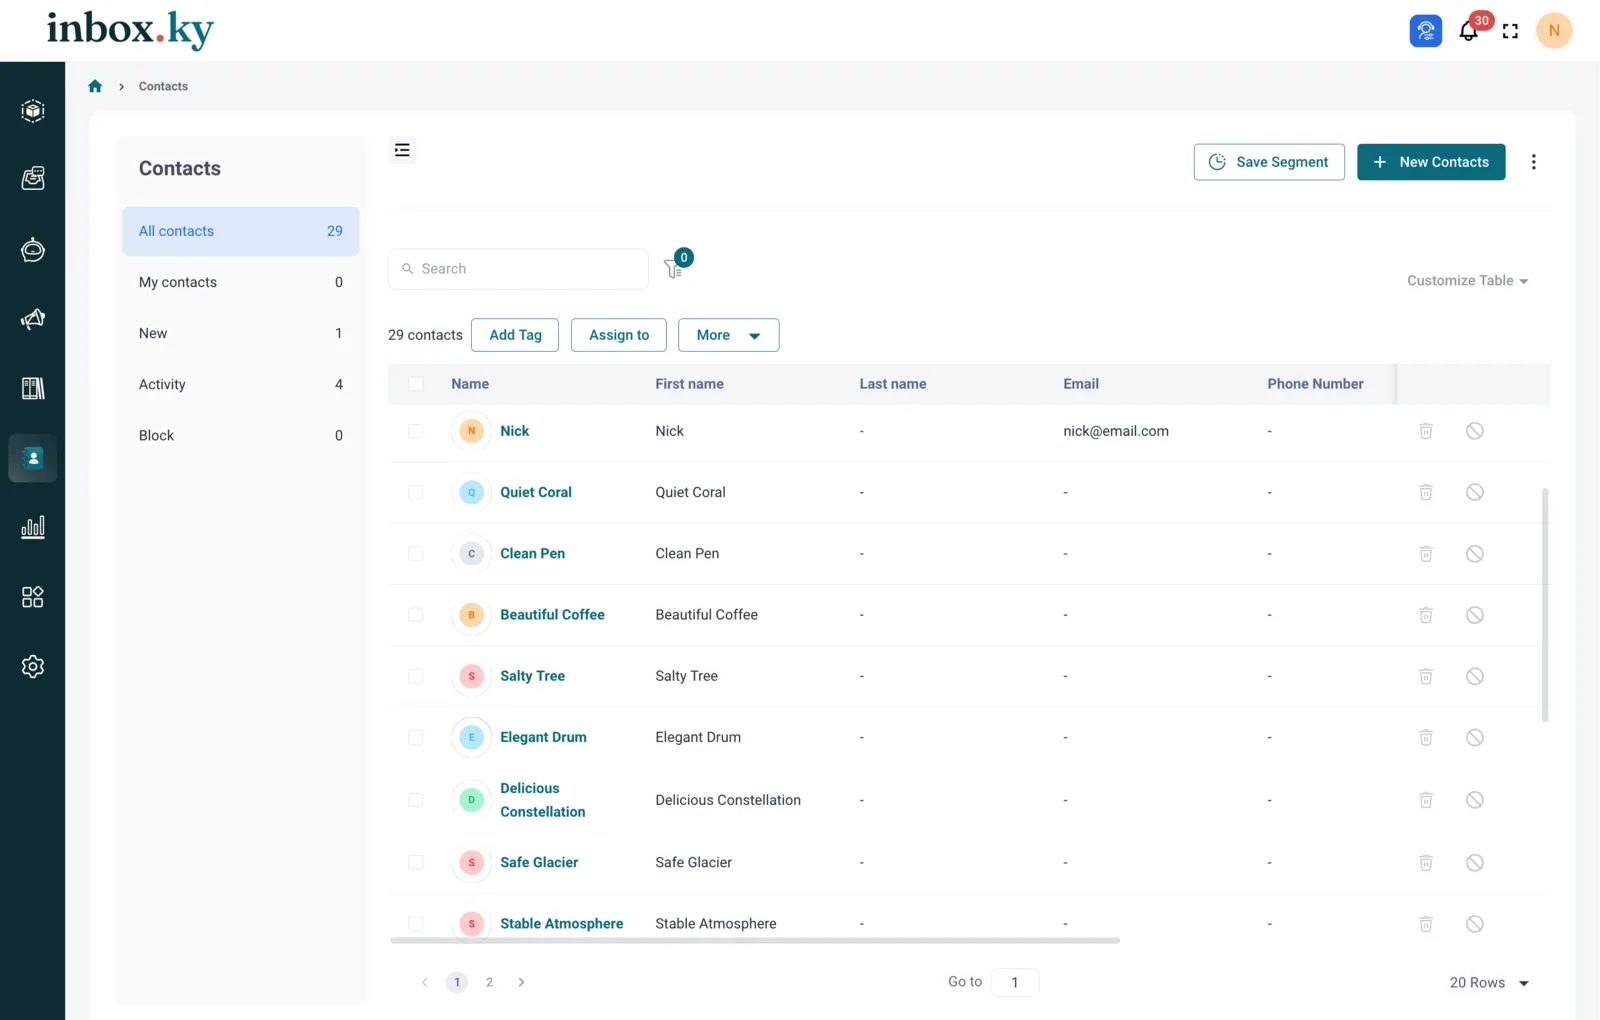Go to previous page arrow

[424, 982]
